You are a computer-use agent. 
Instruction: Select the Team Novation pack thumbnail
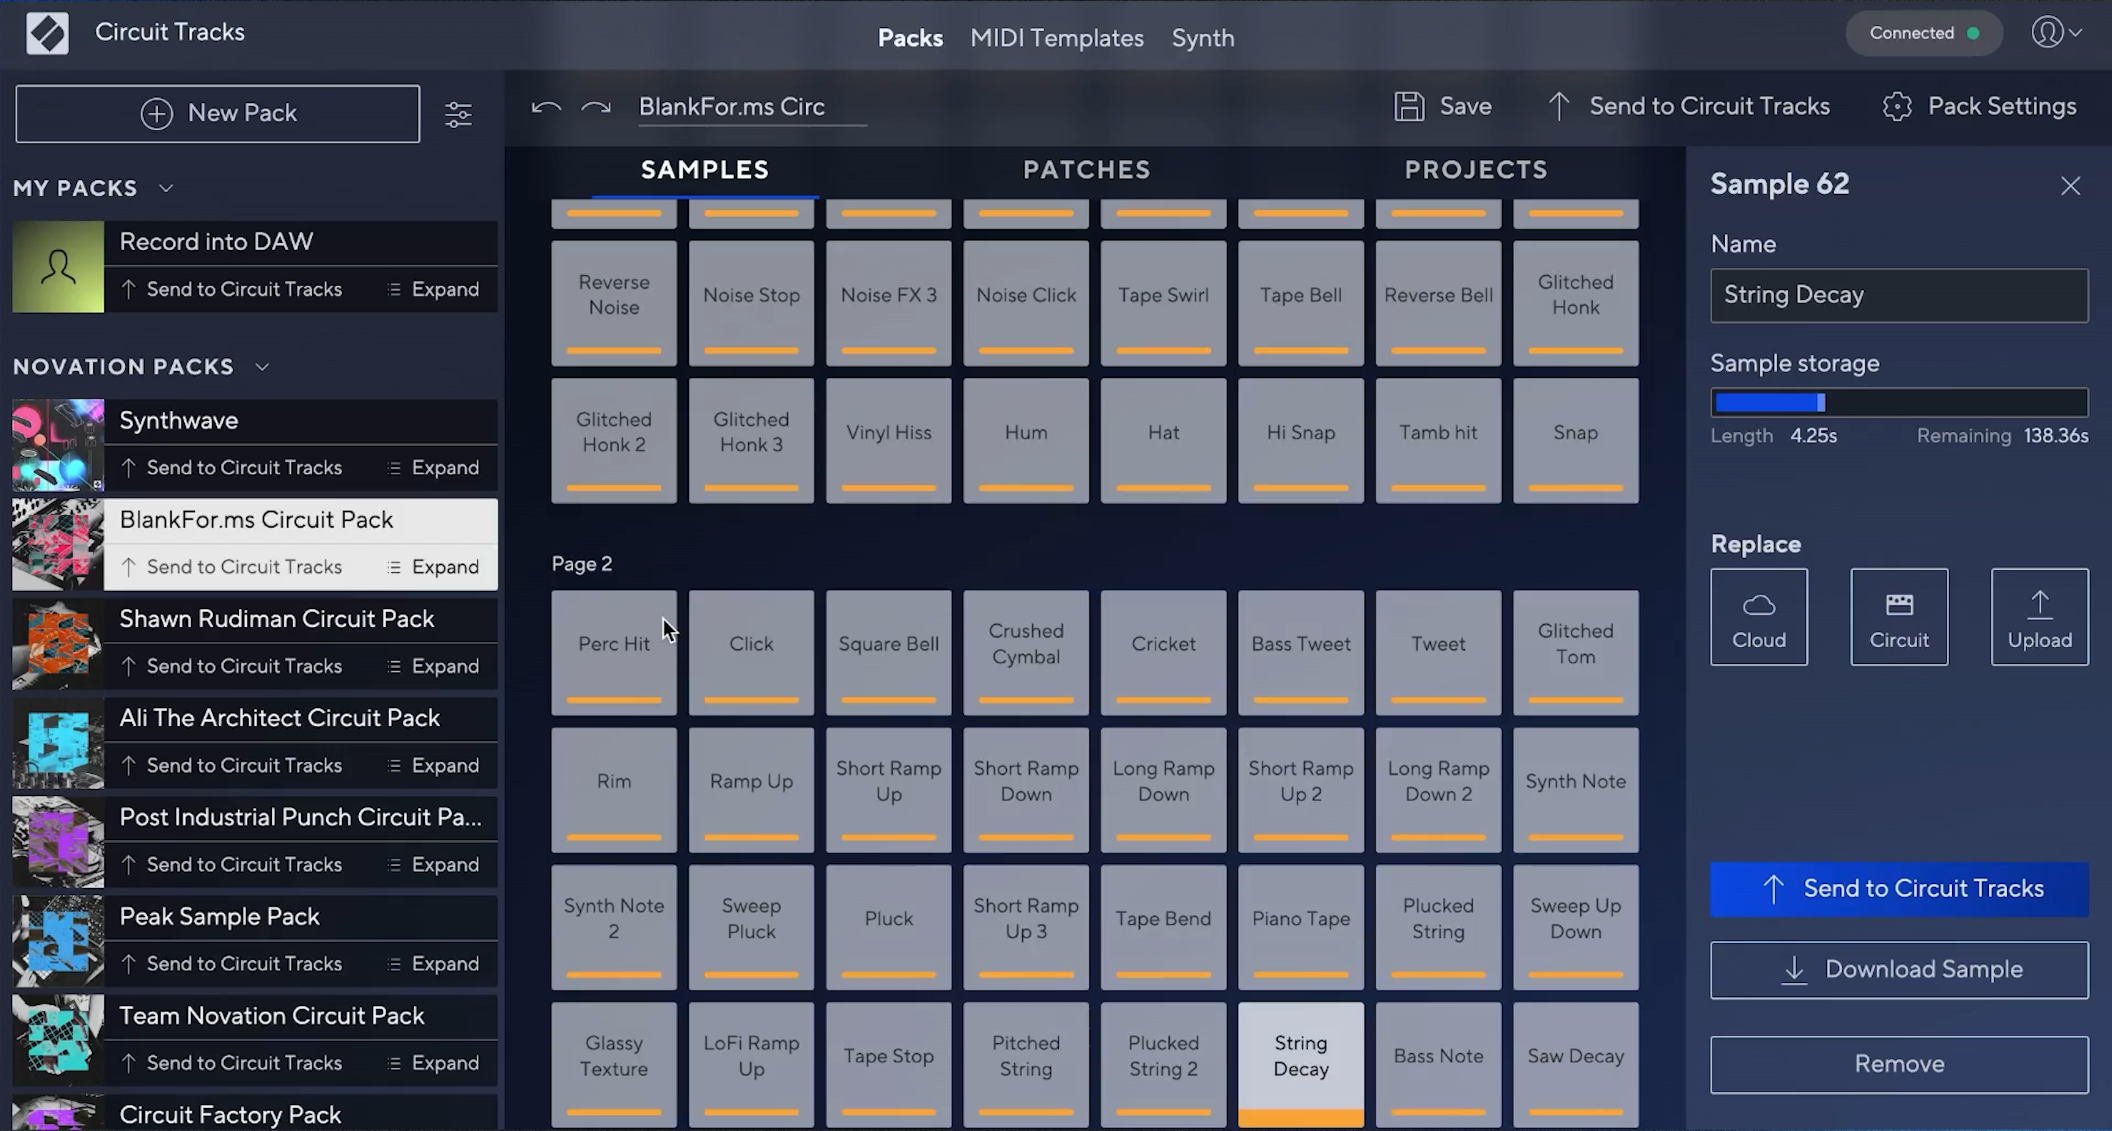(58, 1039)
